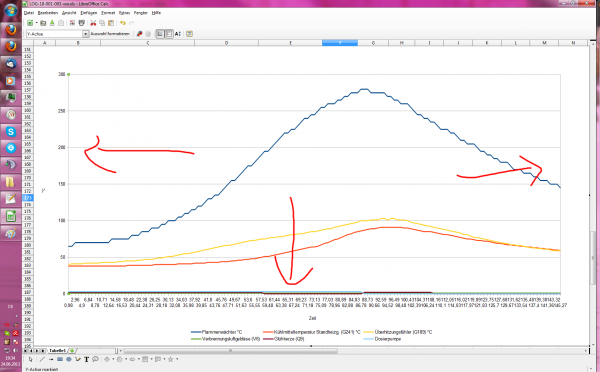600x372 pixels.
Task: Click the highlighted column F header
Action: [340, 43]
